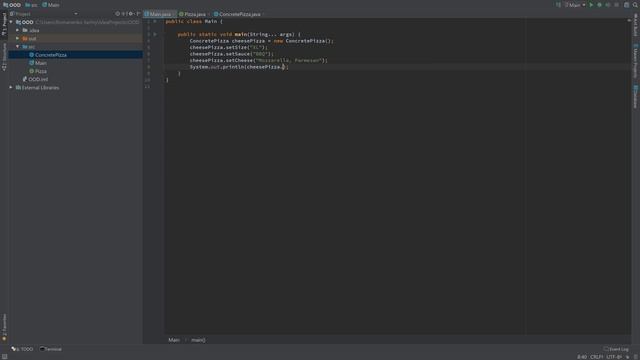Click the run gutter arrow beside main method
Screen dimensions: 640x360
(x=155, y=34)
